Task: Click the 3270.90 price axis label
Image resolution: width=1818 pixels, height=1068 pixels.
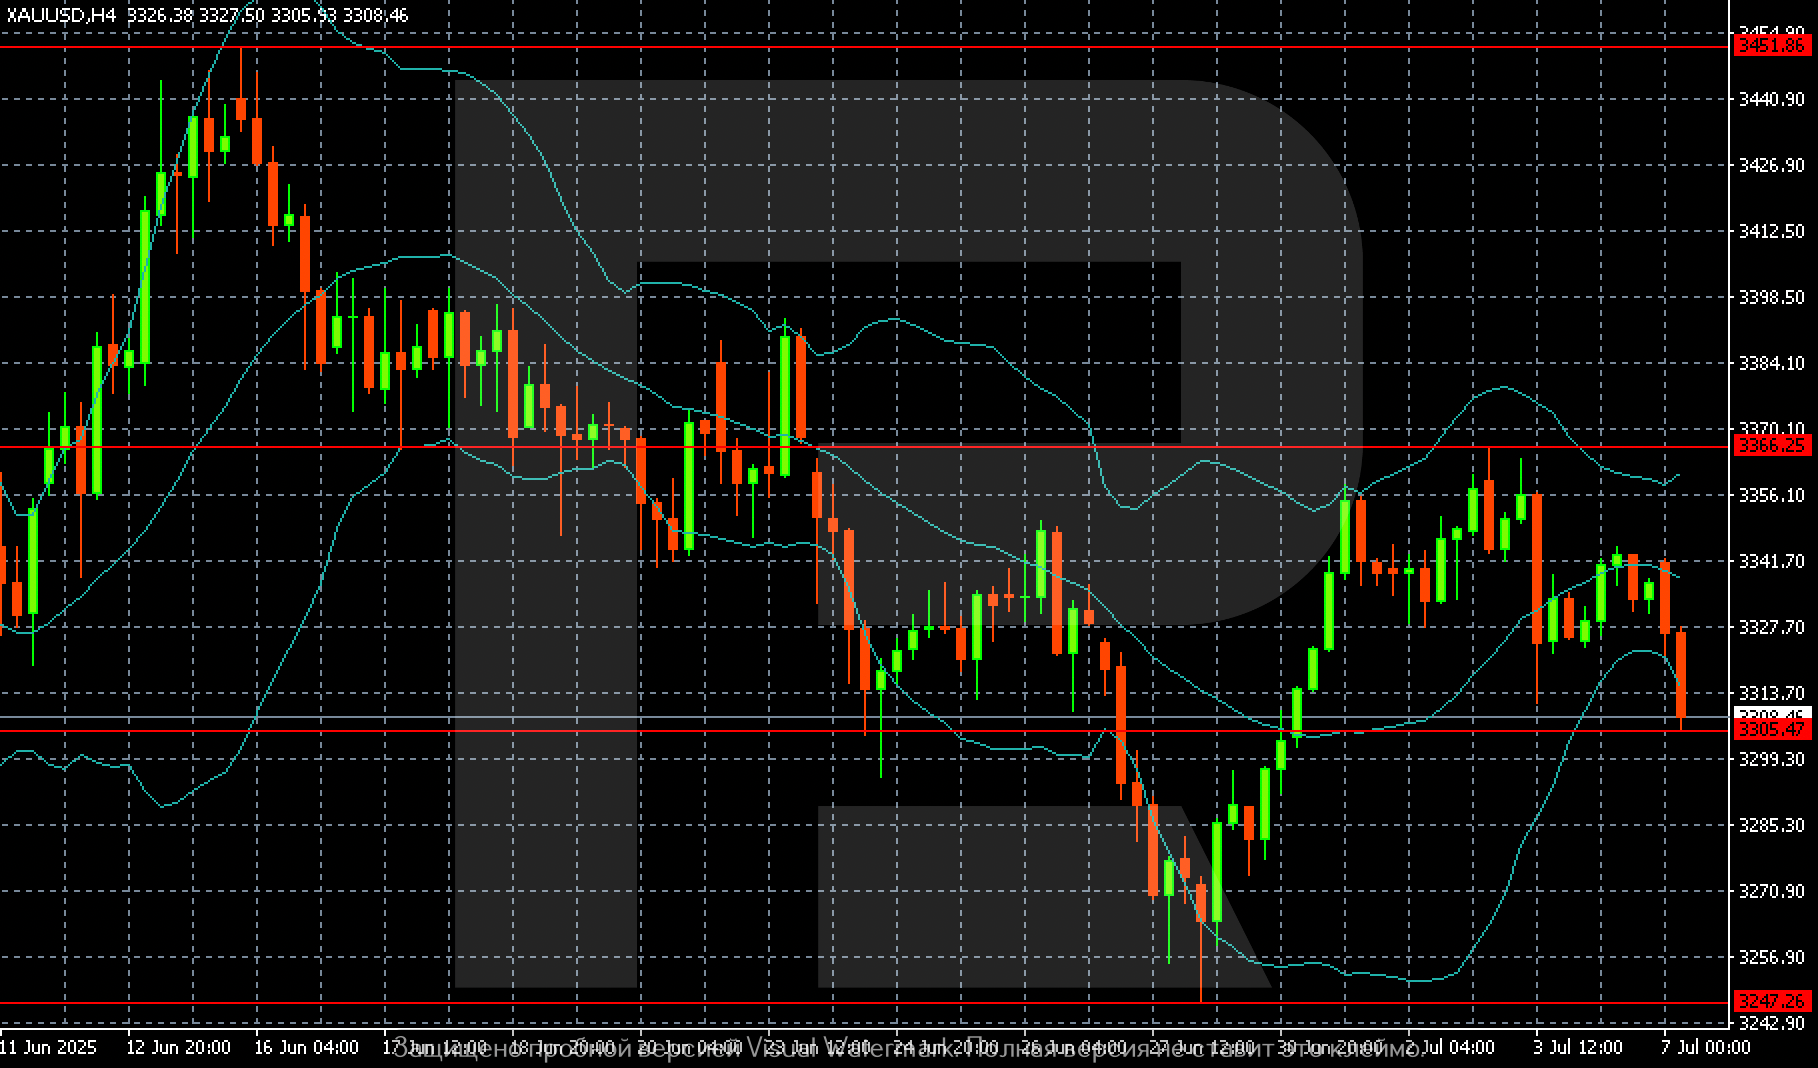Action: point(1771,891)
